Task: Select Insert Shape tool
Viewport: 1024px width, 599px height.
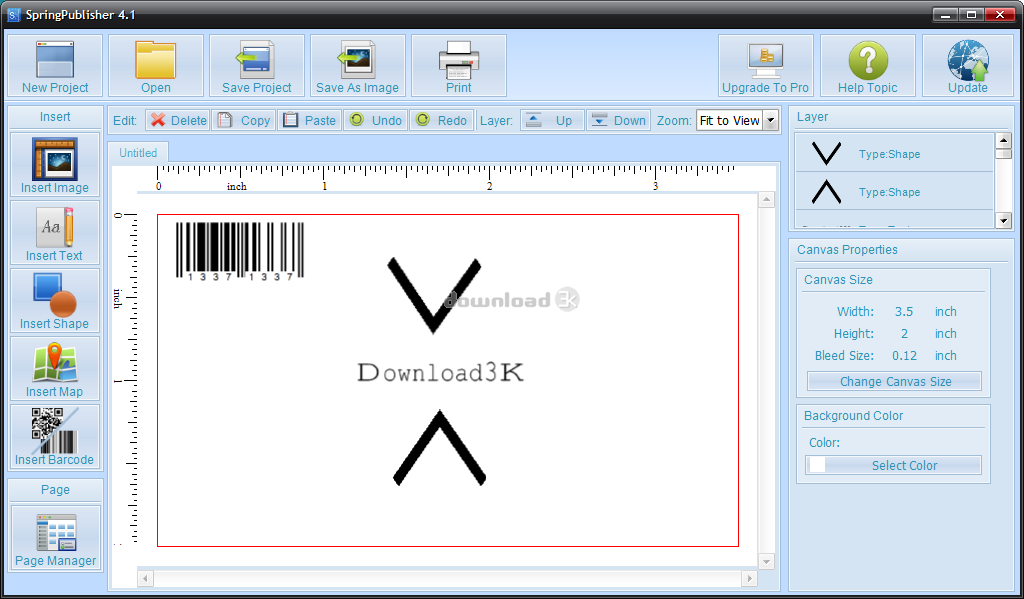Action: click(55, 300)
